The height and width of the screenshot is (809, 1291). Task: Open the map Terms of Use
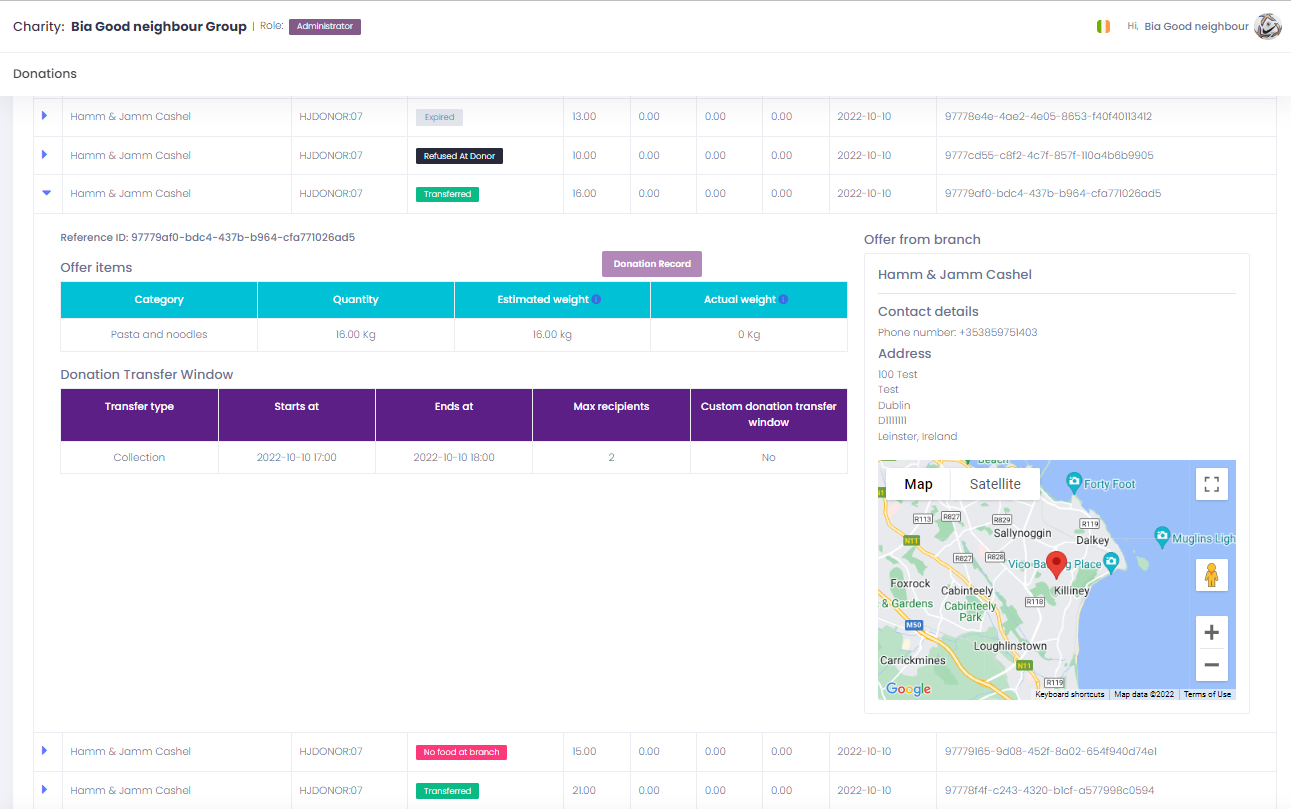[1207, 694]
